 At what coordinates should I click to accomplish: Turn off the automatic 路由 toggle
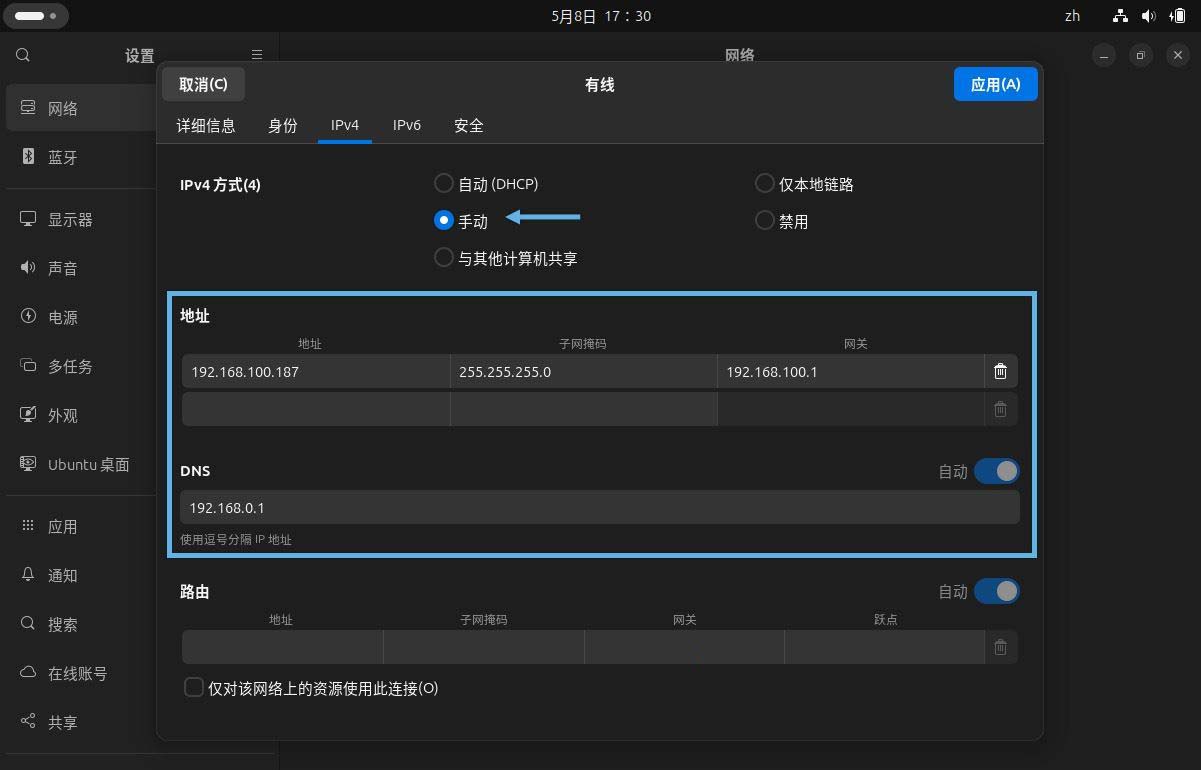[996, 591]
